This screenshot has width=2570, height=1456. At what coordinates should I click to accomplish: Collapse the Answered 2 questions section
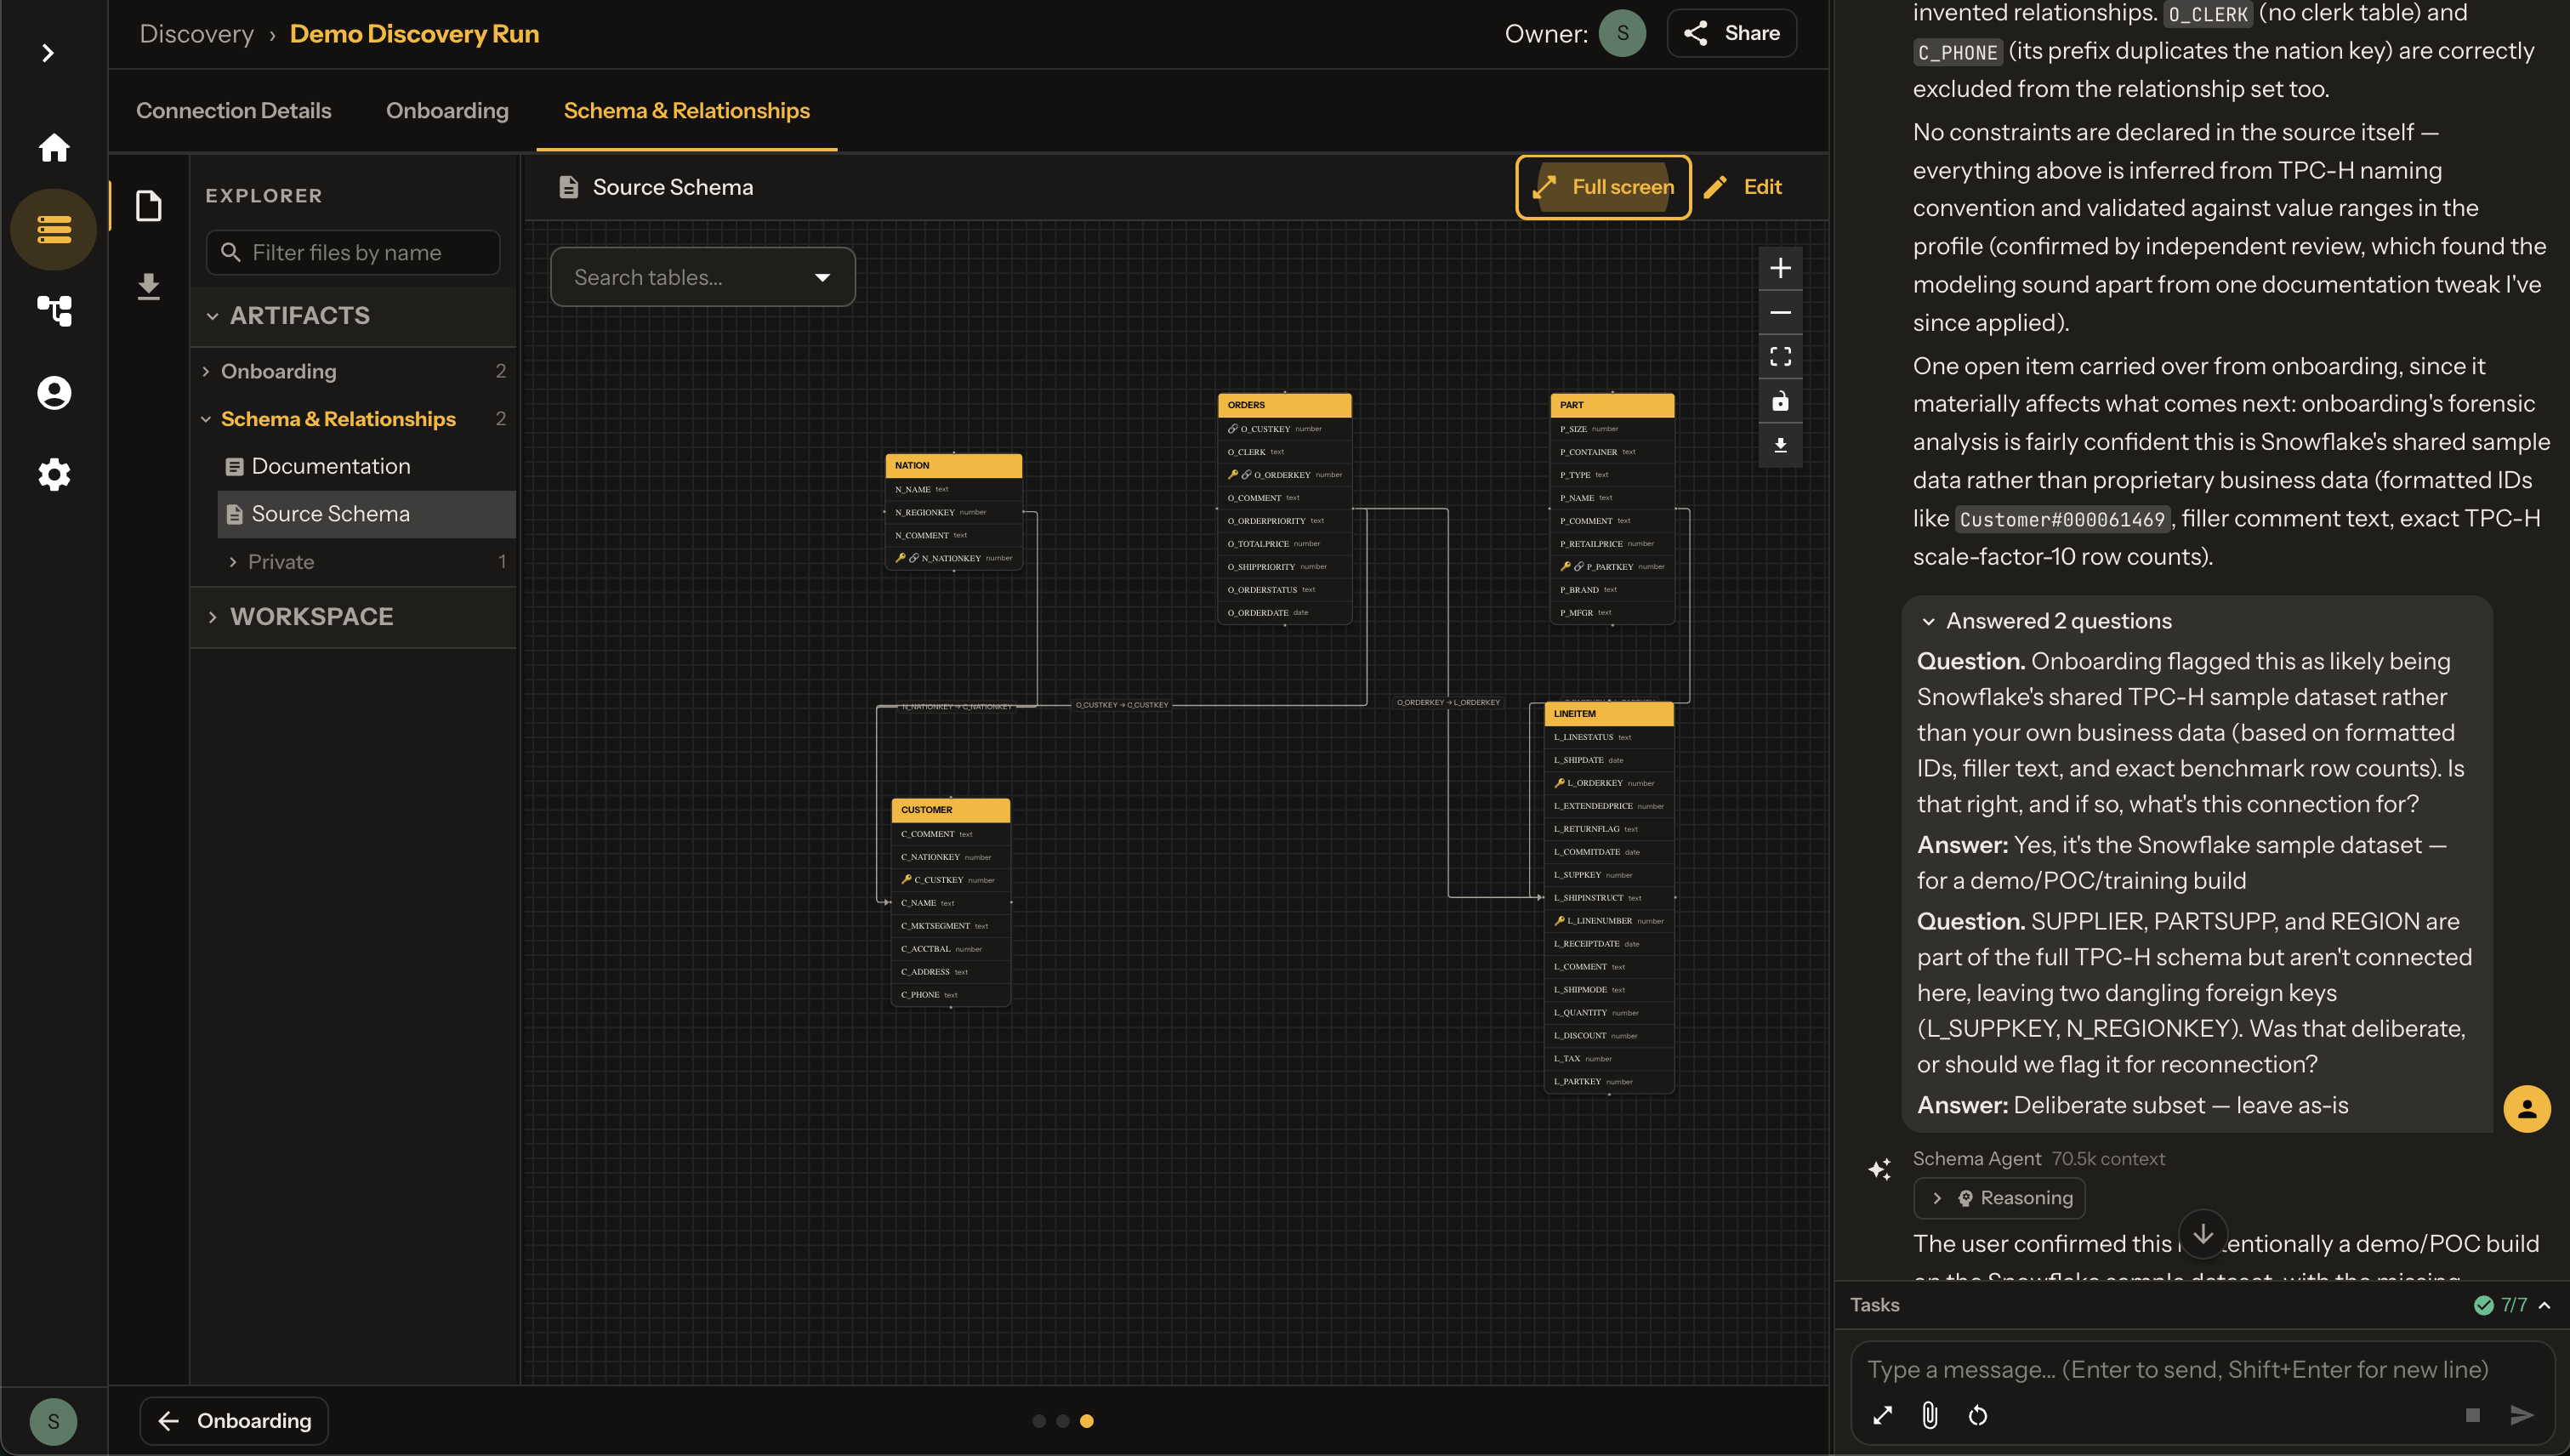[2046, 621]
